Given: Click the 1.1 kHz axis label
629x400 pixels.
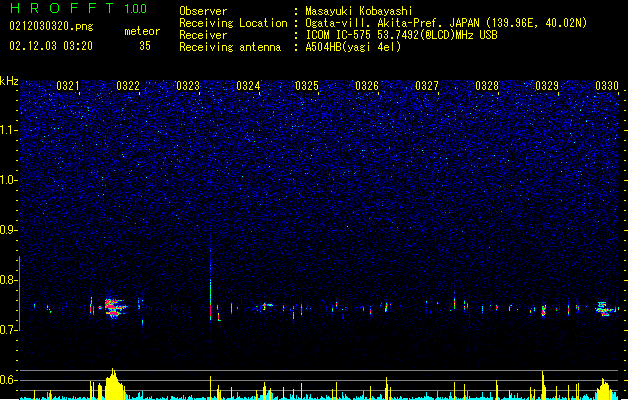Looking at the screenshot, I should (8, 130).
